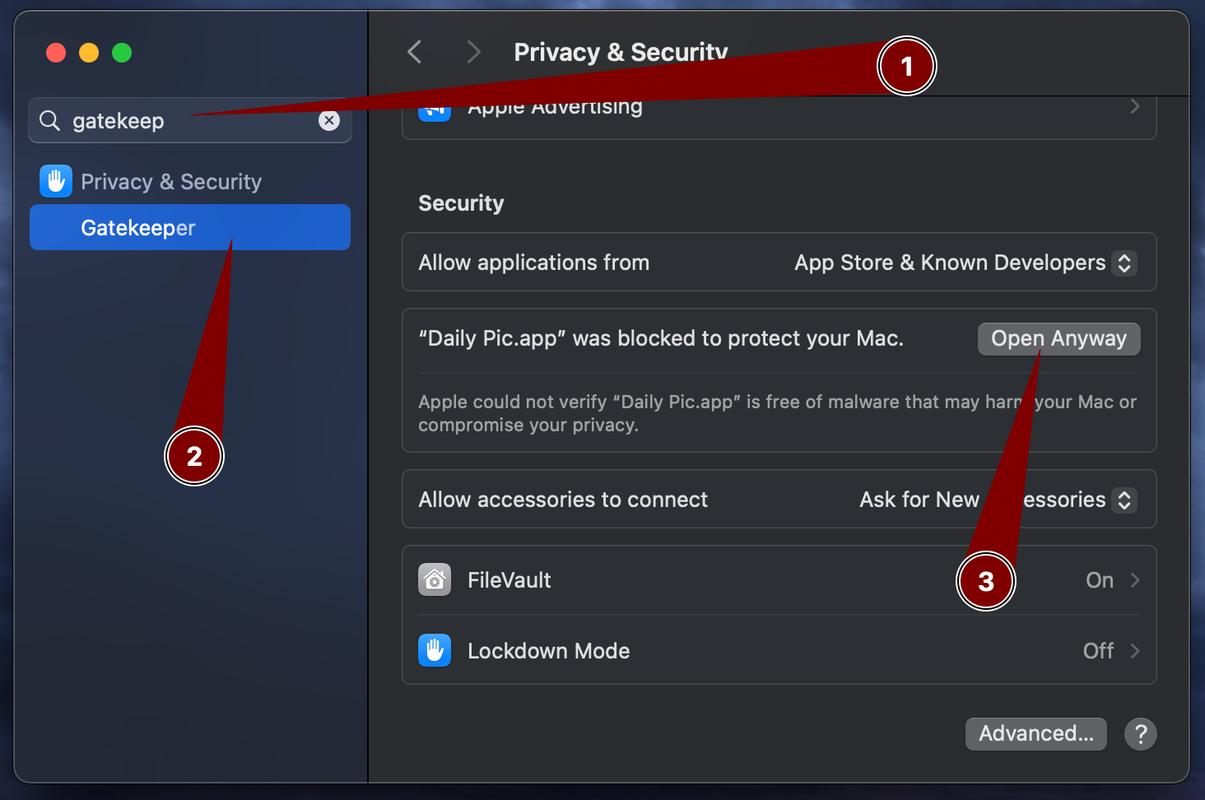Screen dimensions: 1205x800
Task: Open the Allow applications from dropdown
Action: pyautogui.click(x=1124, y=263)
